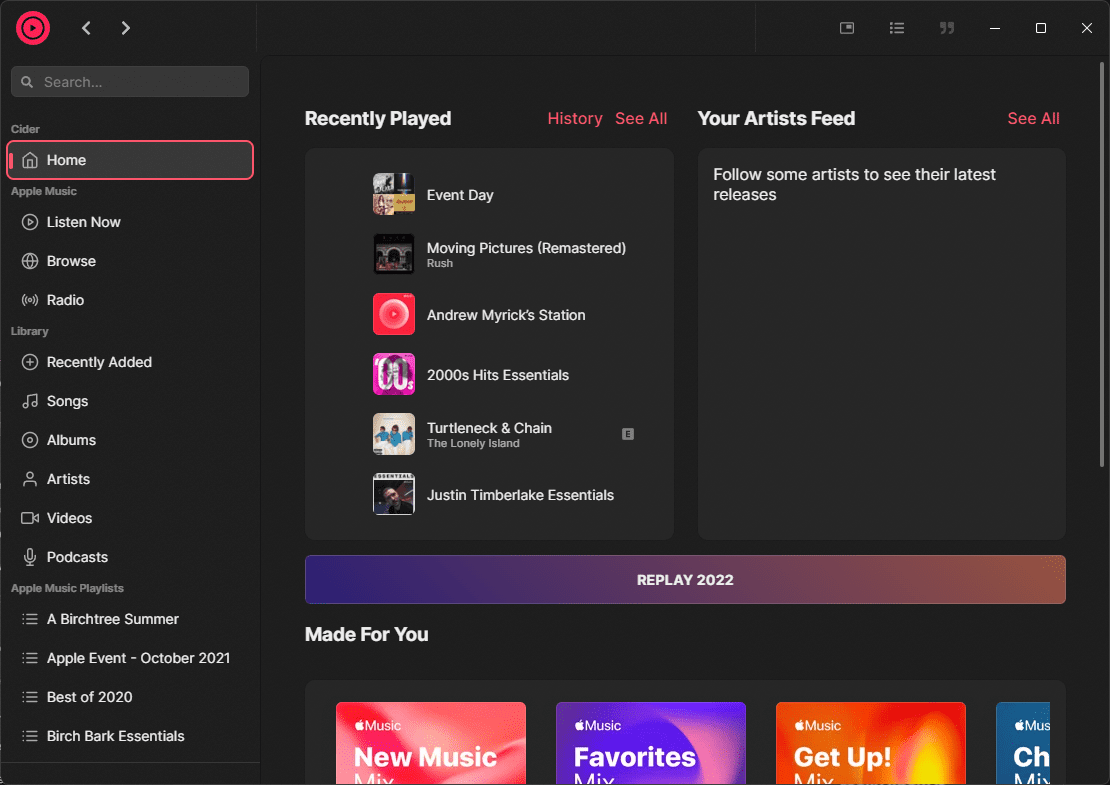
Task: Open Best of 2020 playlist
Action: point(130,697)
